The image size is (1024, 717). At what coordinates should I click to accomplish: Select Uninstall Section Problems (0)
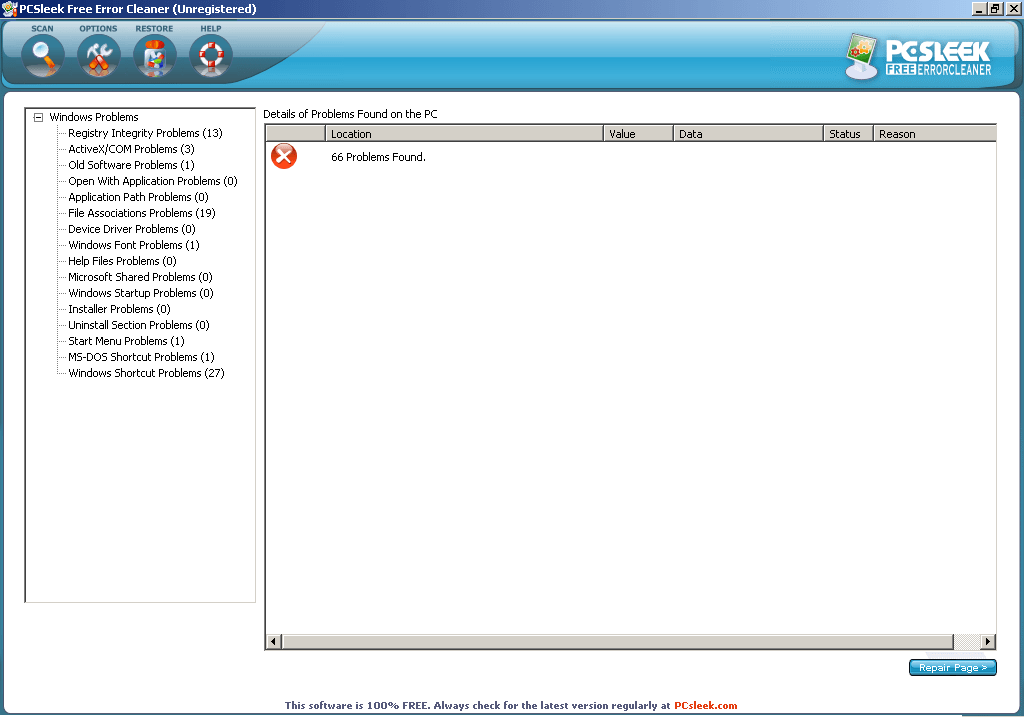[139, 325]
